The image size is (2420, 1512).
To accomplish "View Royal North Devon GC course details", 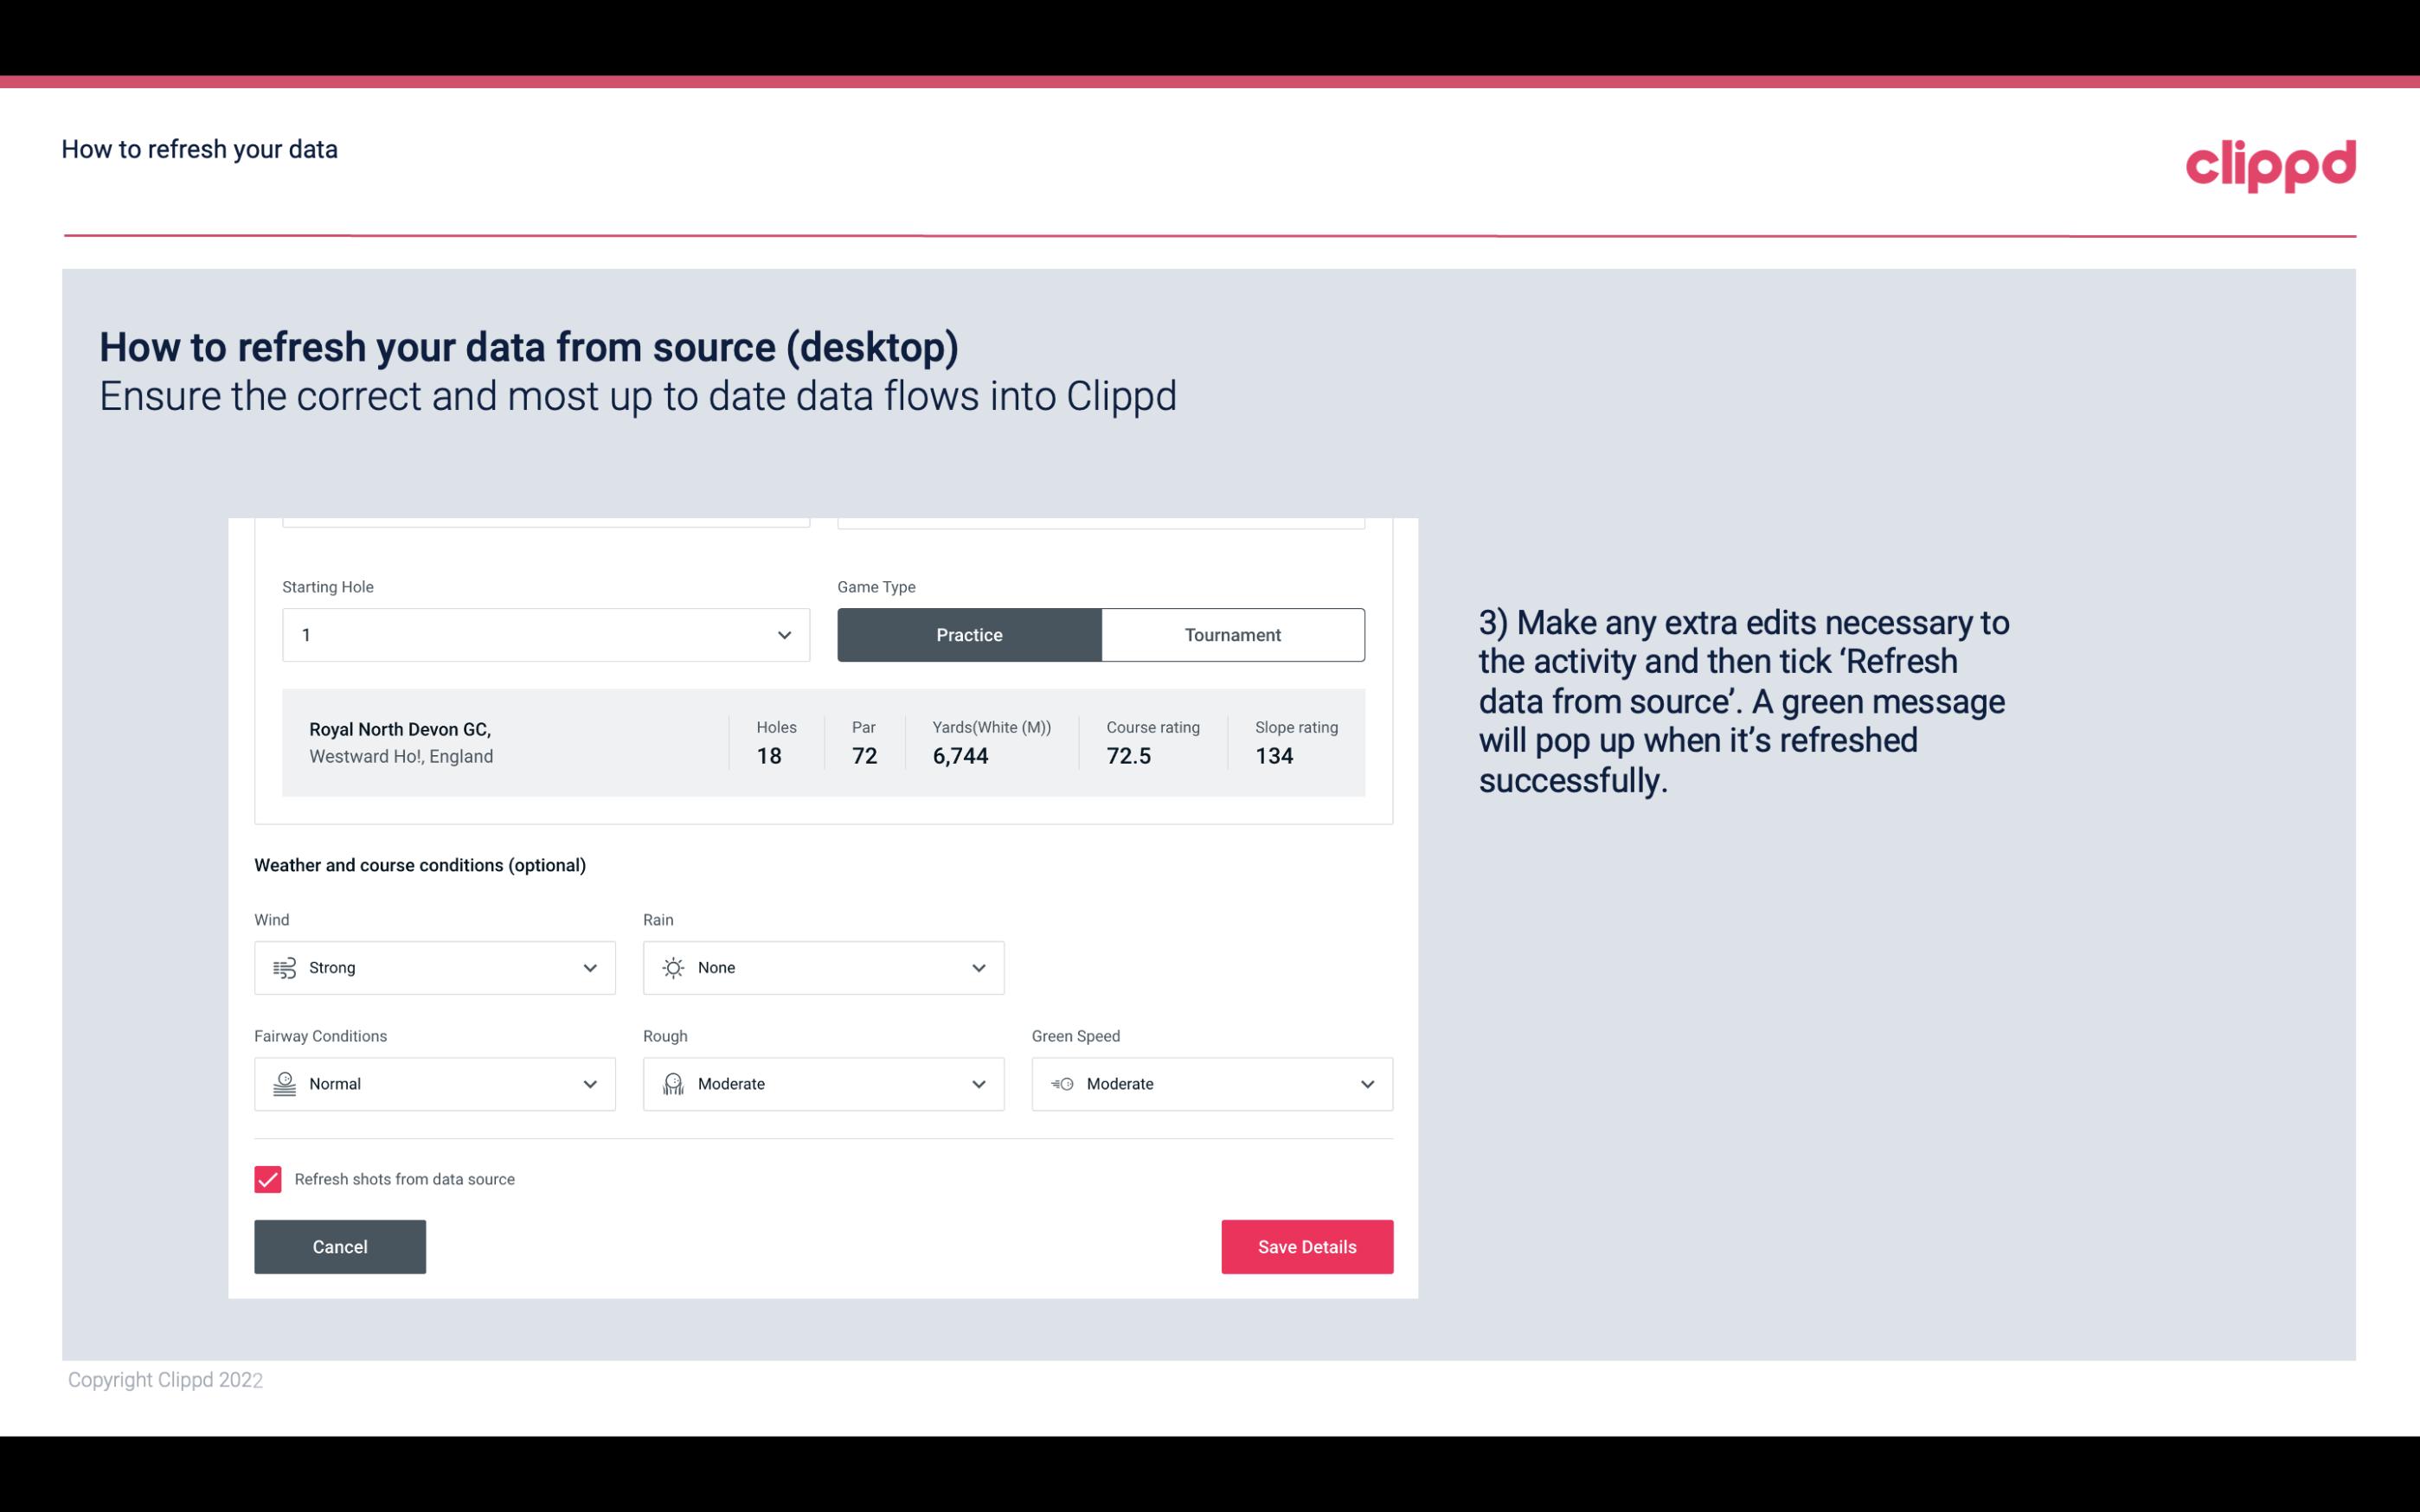I will (x=824, y=742).
